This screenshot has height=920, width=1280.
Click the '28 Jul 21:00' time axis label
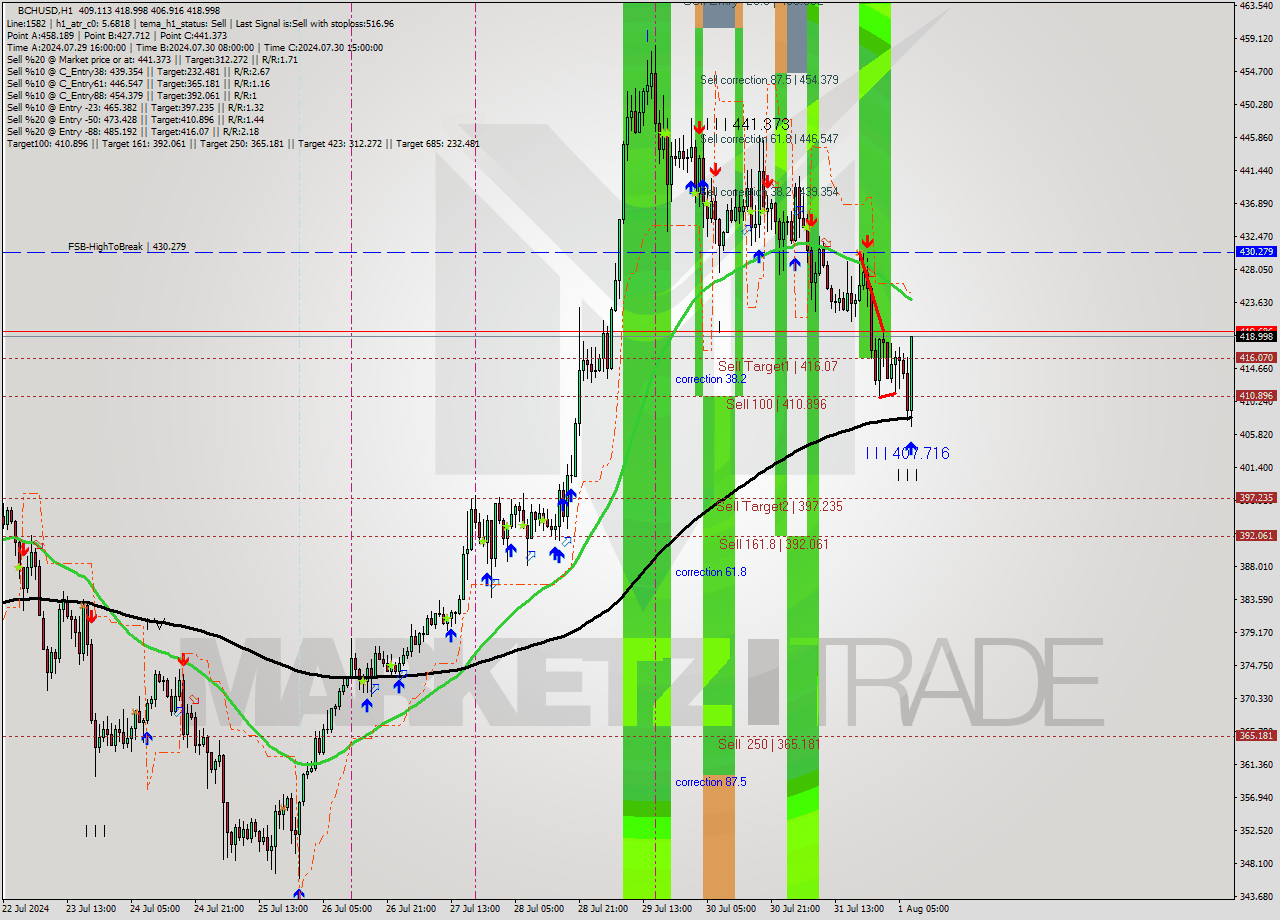(x=603, y=909)
